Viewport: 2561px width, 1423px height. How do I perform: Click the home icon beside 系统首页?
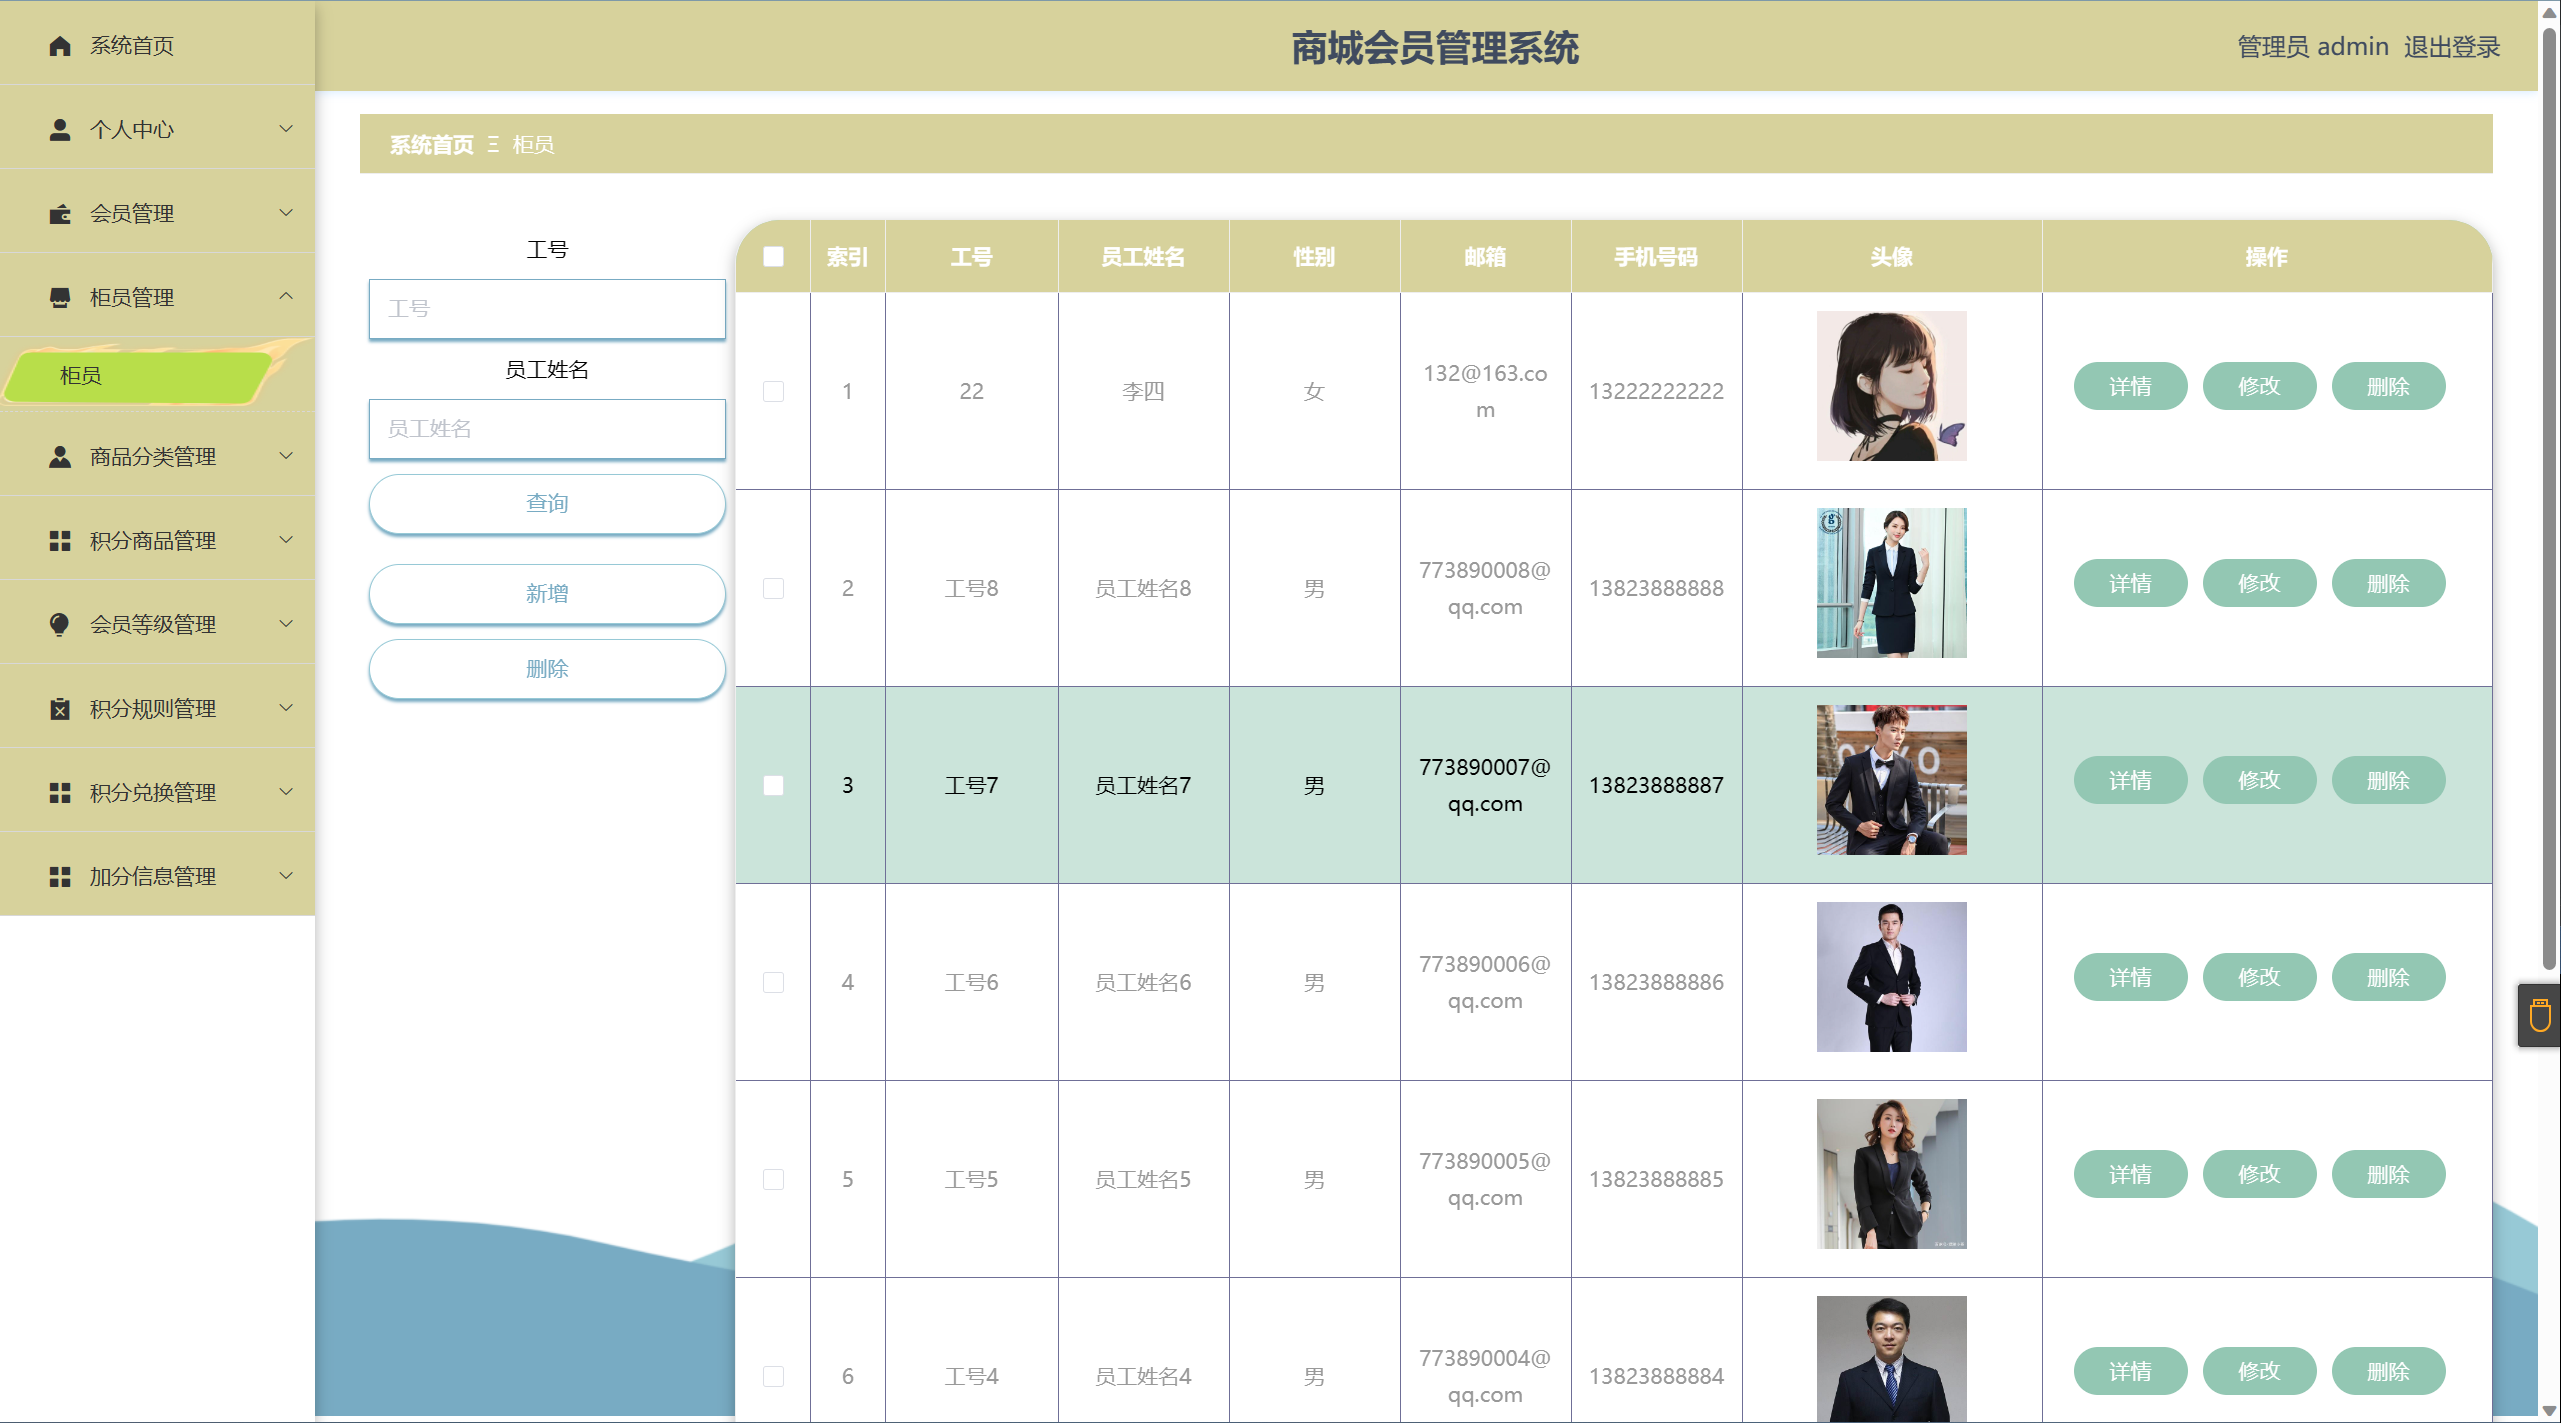click(x=60, y=46)
